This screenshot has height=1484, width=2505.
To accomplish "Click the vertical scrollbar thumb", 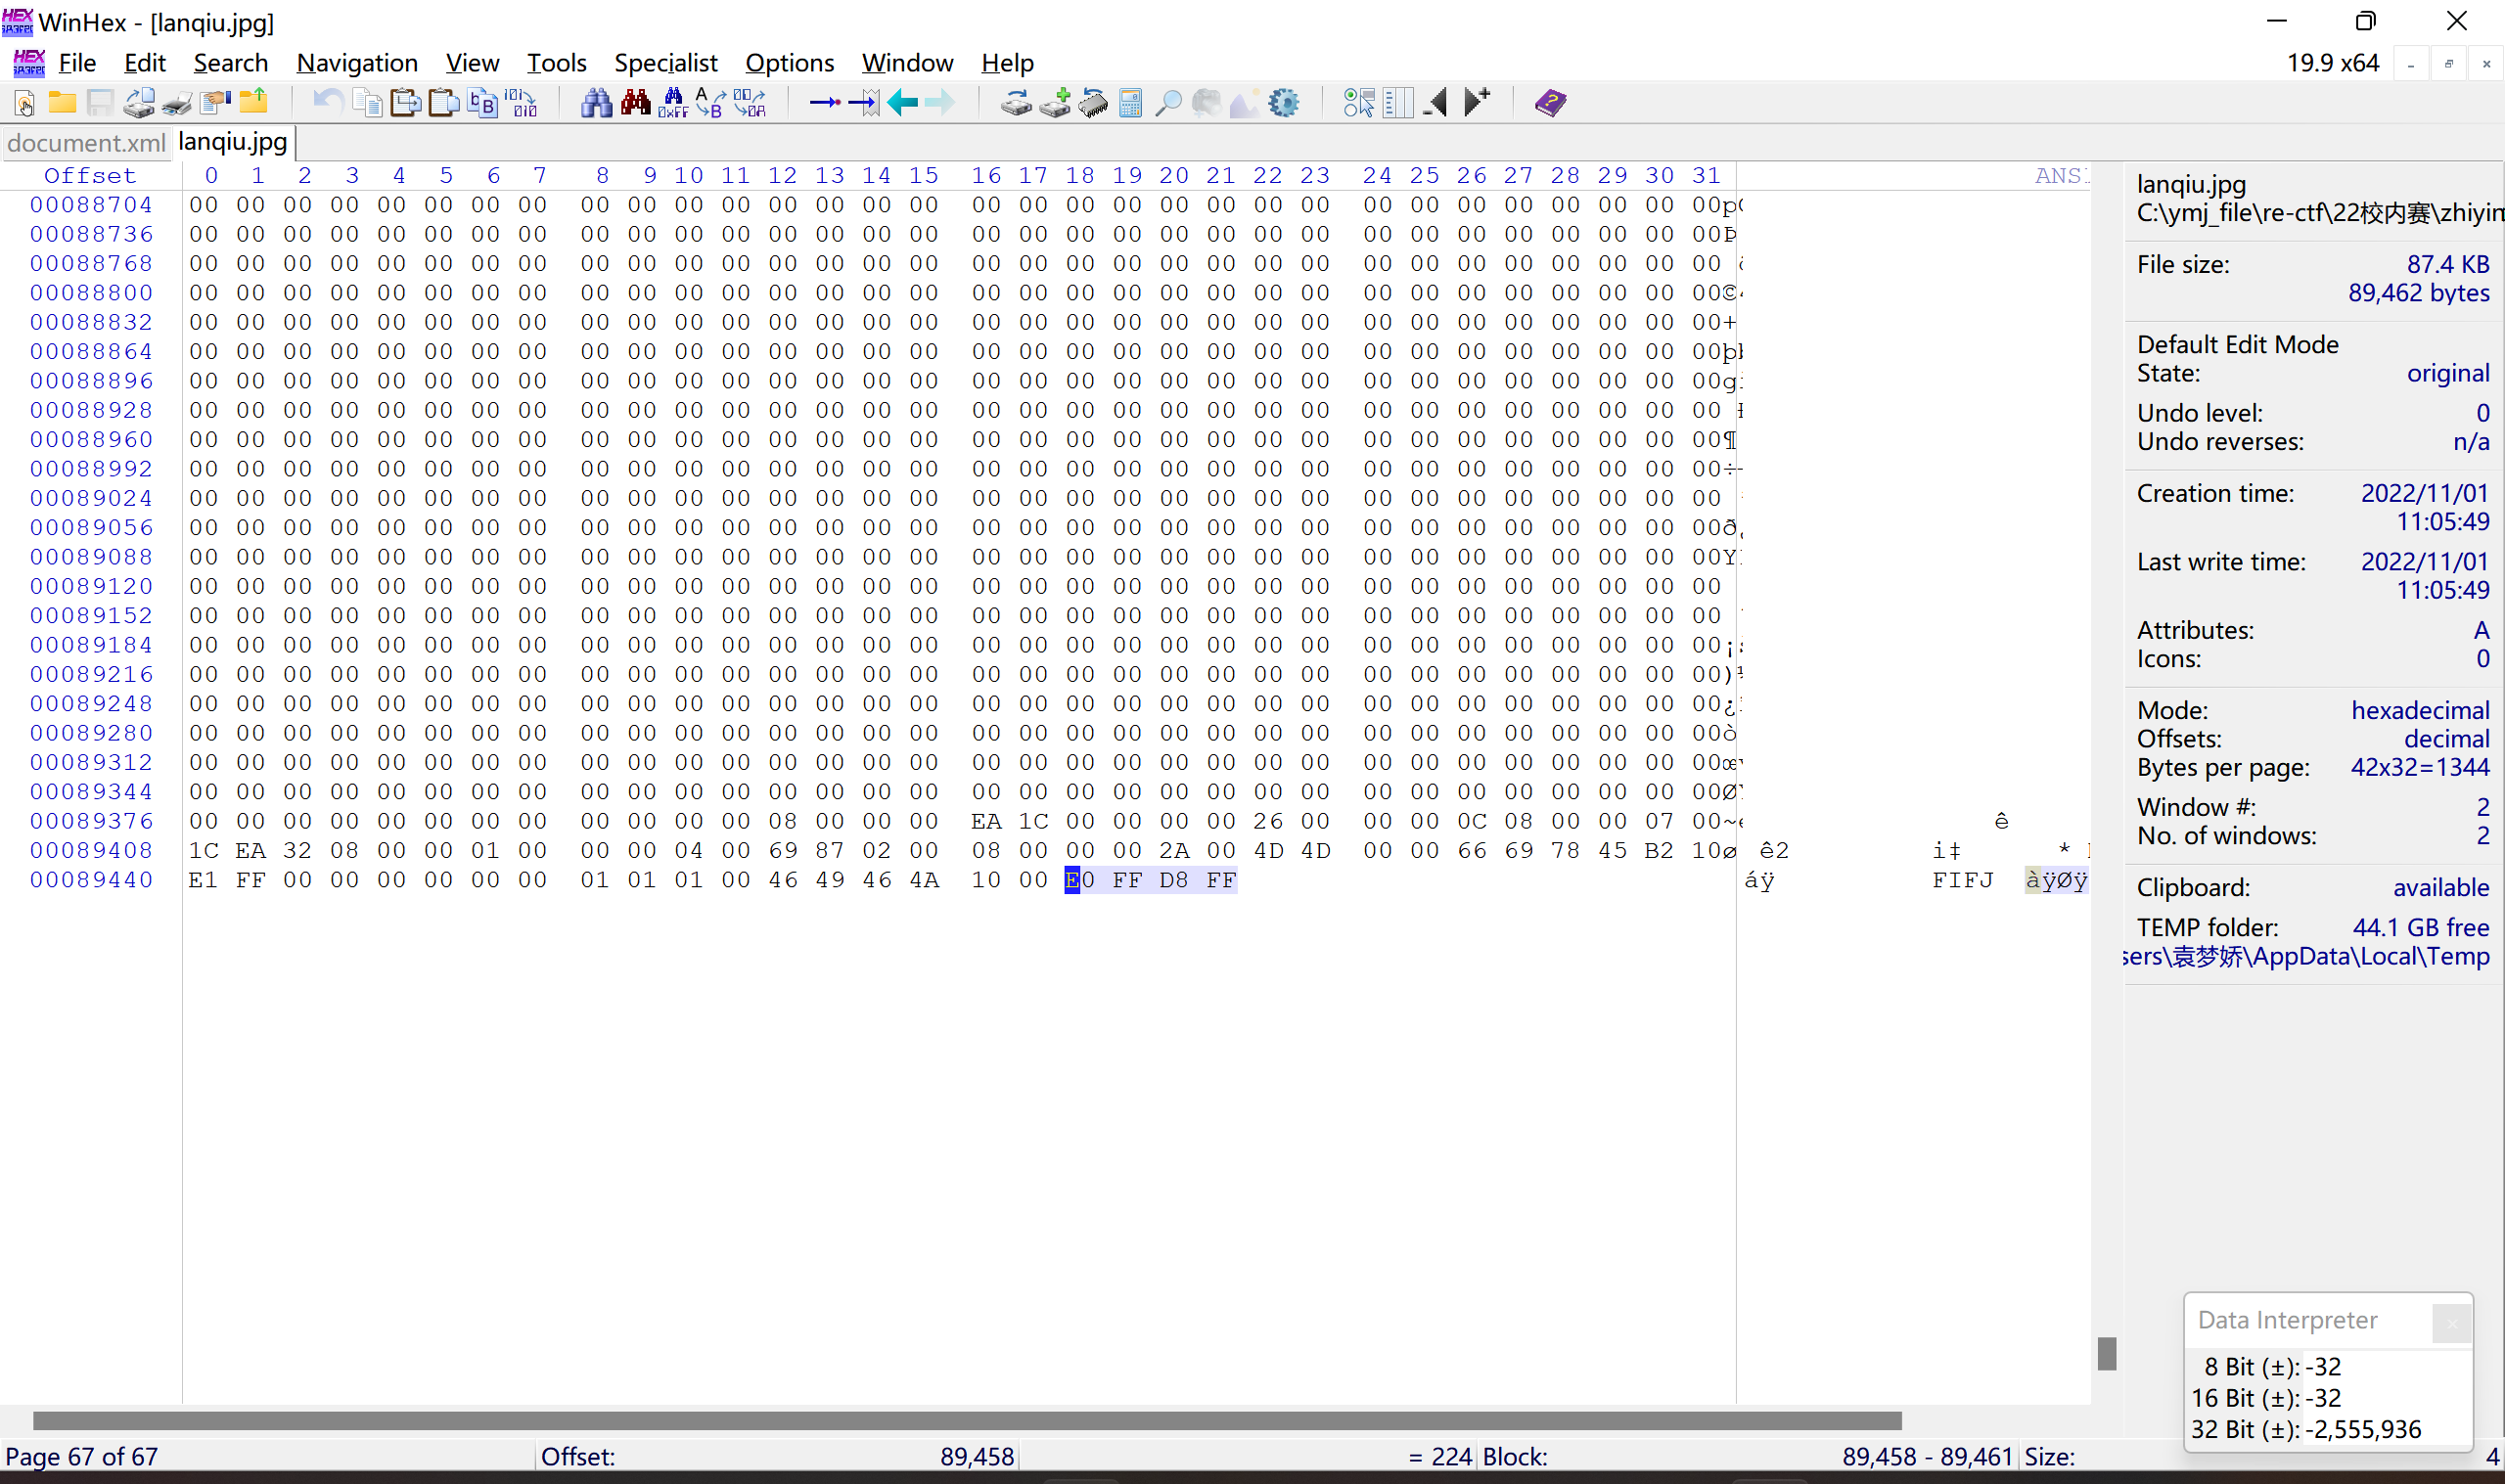I will 2107,1353.
